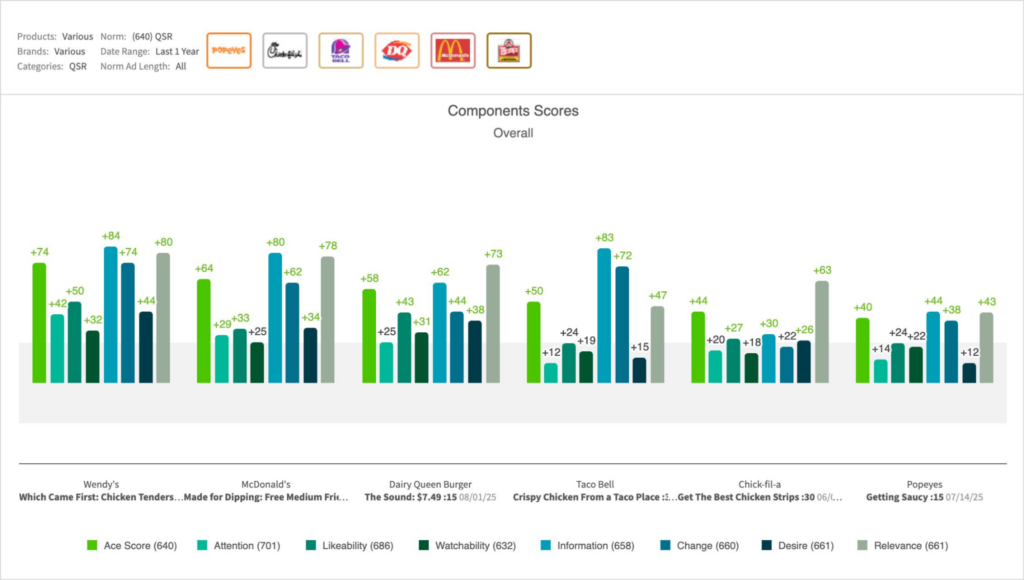Click Dairy Queen +58 Ace Score bar
This screenshot has width=1024, height=580.
click(369, 336)
